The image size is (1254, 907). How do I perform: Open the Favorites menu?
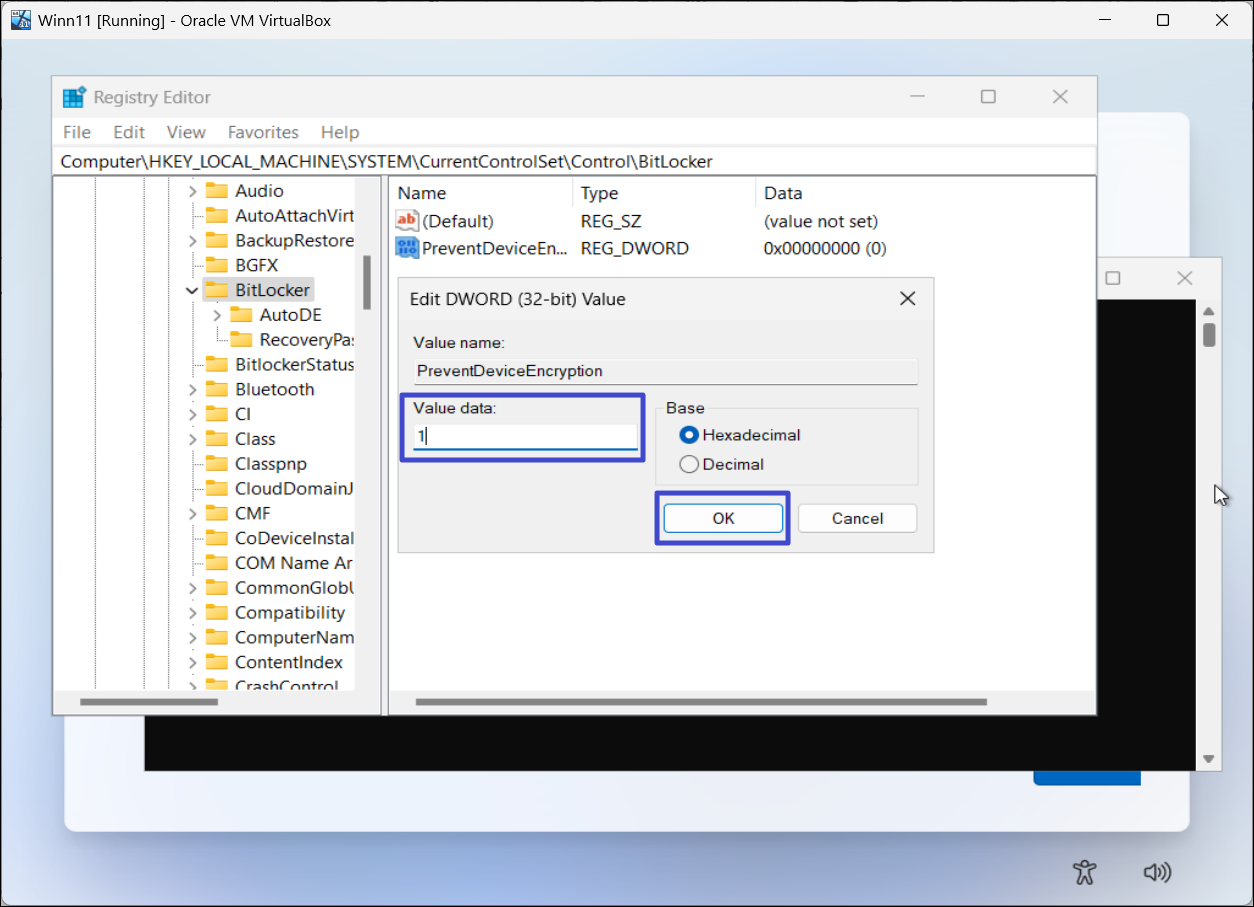pos(263,132)
